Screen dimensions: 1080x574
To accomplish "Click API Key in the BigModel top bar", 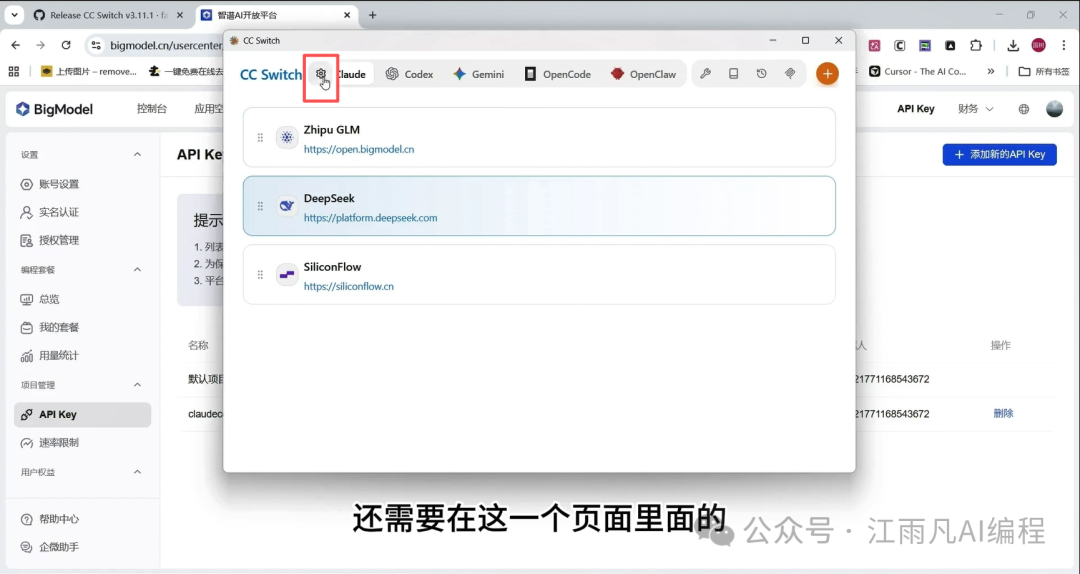I will [x=915, y=109].
